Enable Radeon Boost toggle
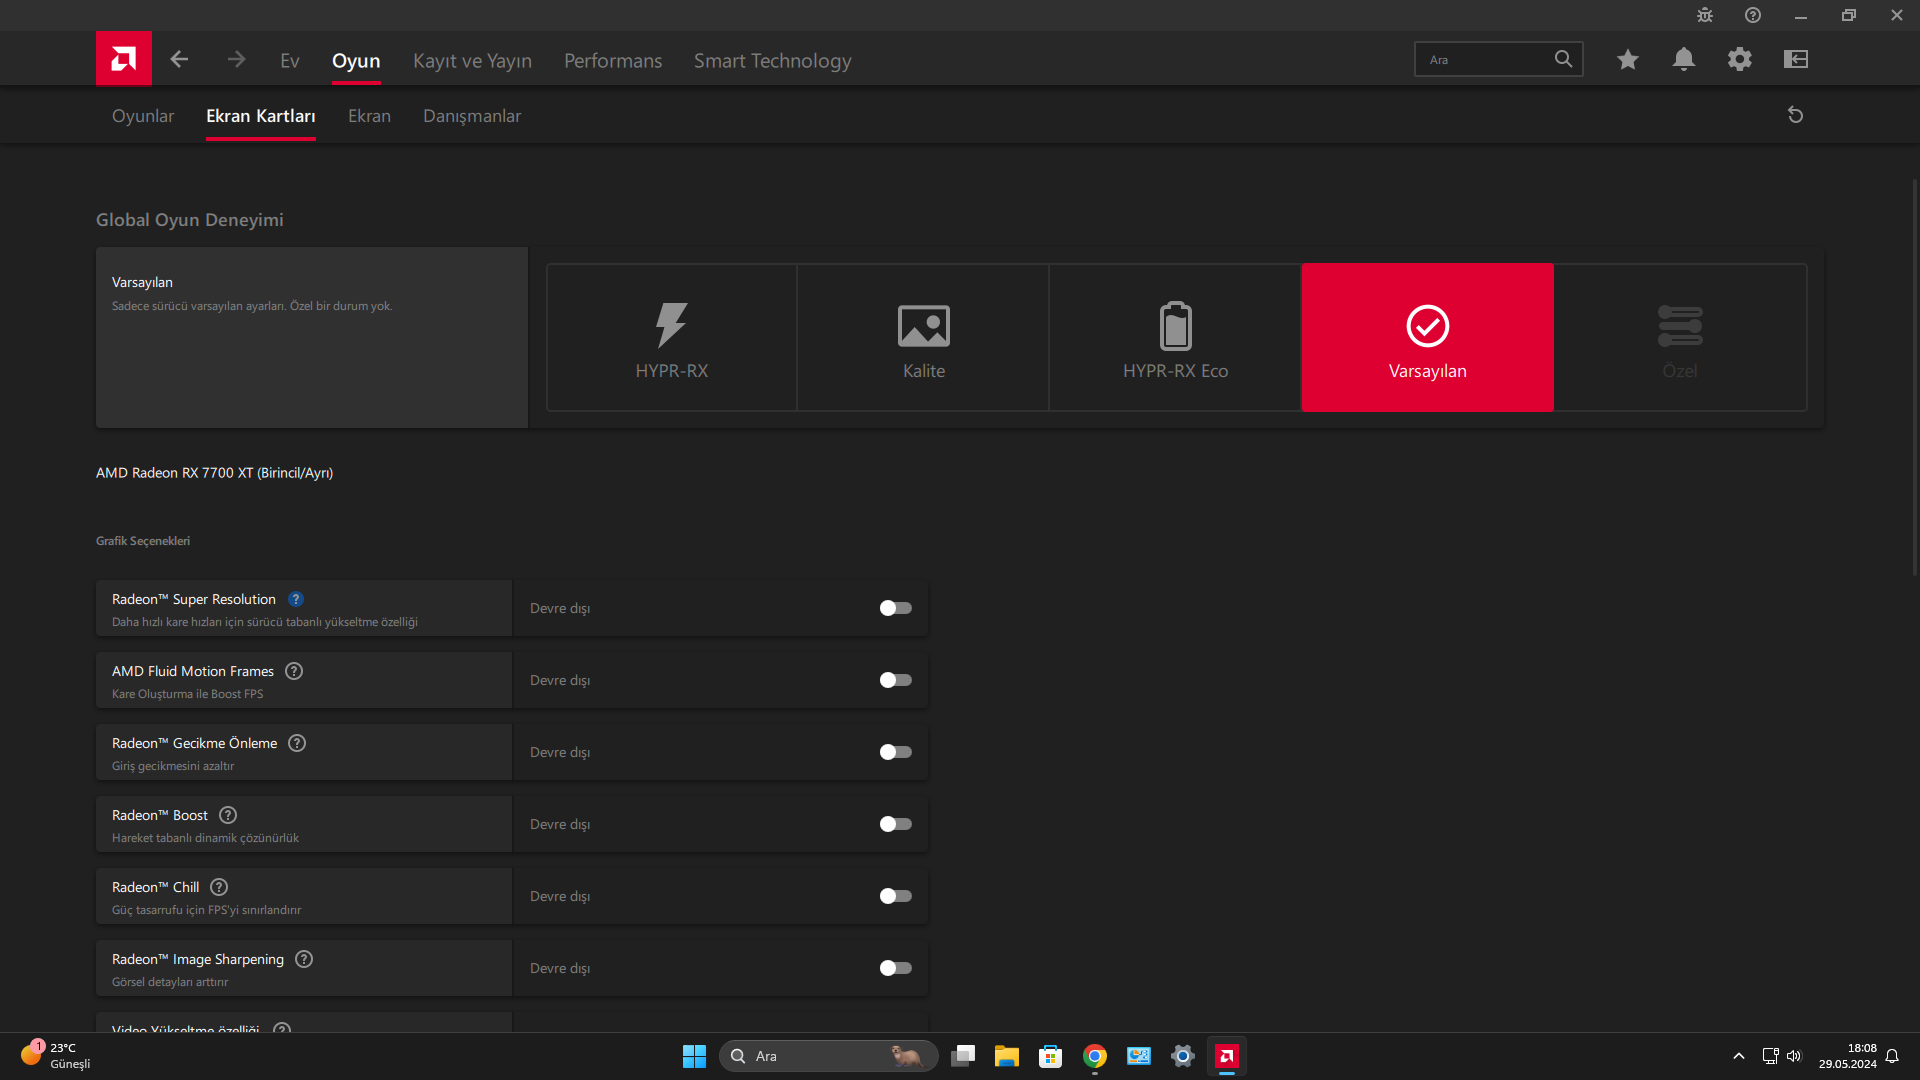The width and height of the screenshot is (1920, 1080). [895, 824]
